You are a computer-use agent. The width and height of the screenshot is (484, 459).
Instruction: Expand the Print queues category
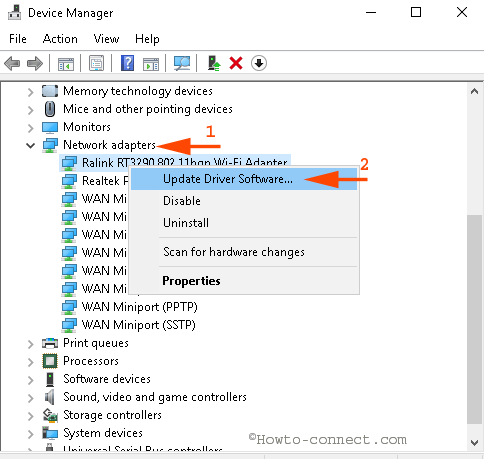31,344
